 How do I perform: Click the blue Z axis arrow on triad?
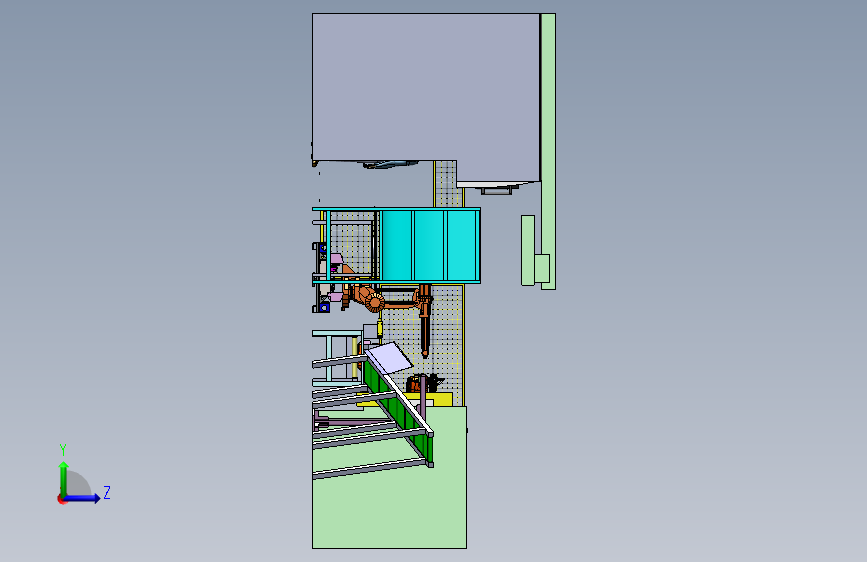coord(83,498)
